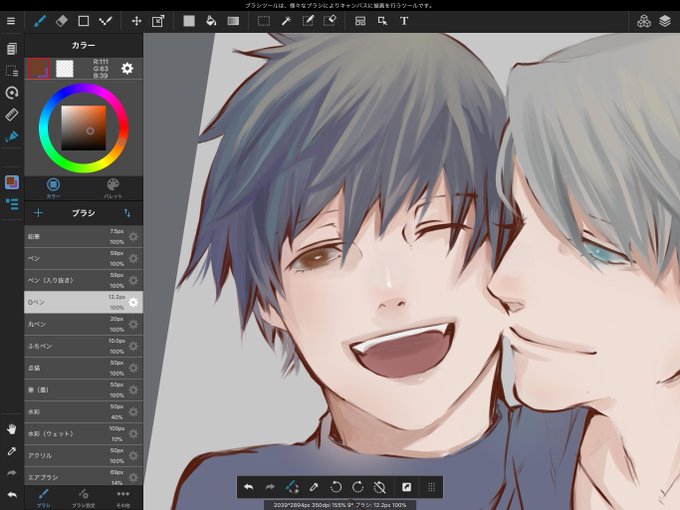Click Undo in floating bottom toolbar
Viewport: 680px width, 510px height.
[248, 487]
